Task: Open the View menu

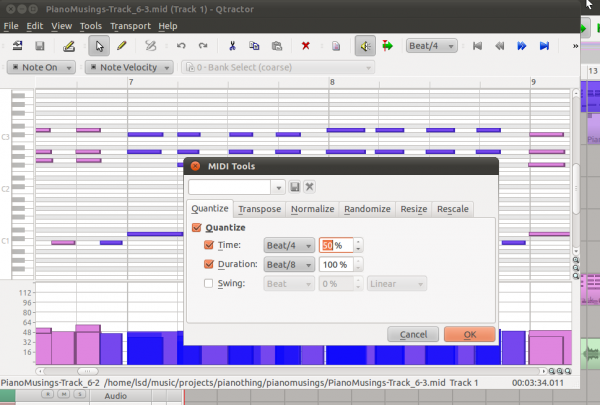Action: (x=62, y=26)
